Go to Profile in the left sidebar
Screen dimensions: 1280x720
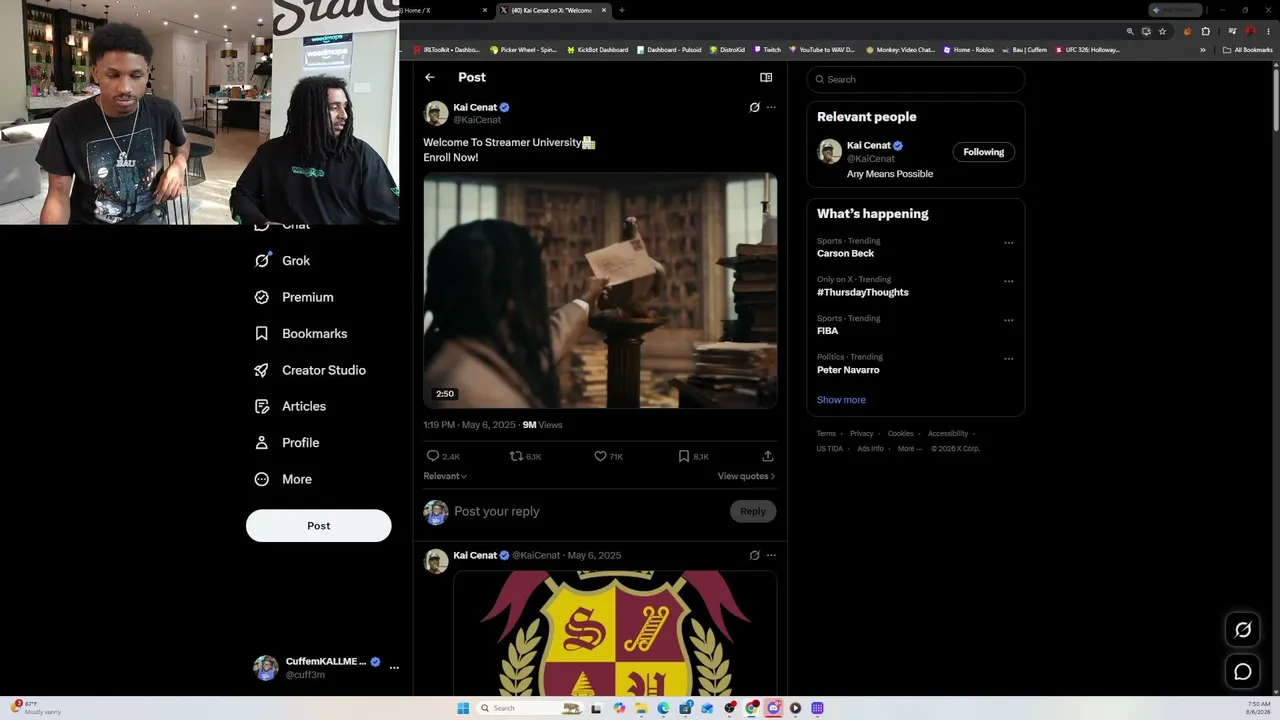coord(287,443)
